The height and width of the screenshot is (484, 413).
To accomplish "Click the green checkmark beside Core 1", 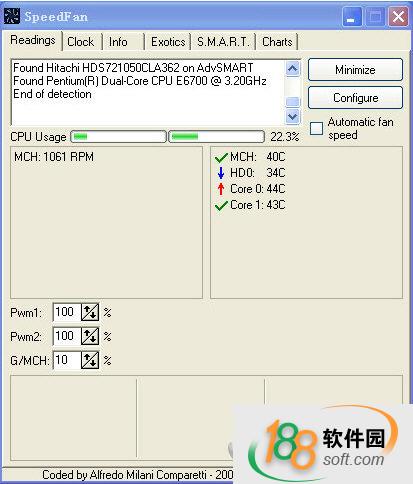I will (x=221, y=206).
